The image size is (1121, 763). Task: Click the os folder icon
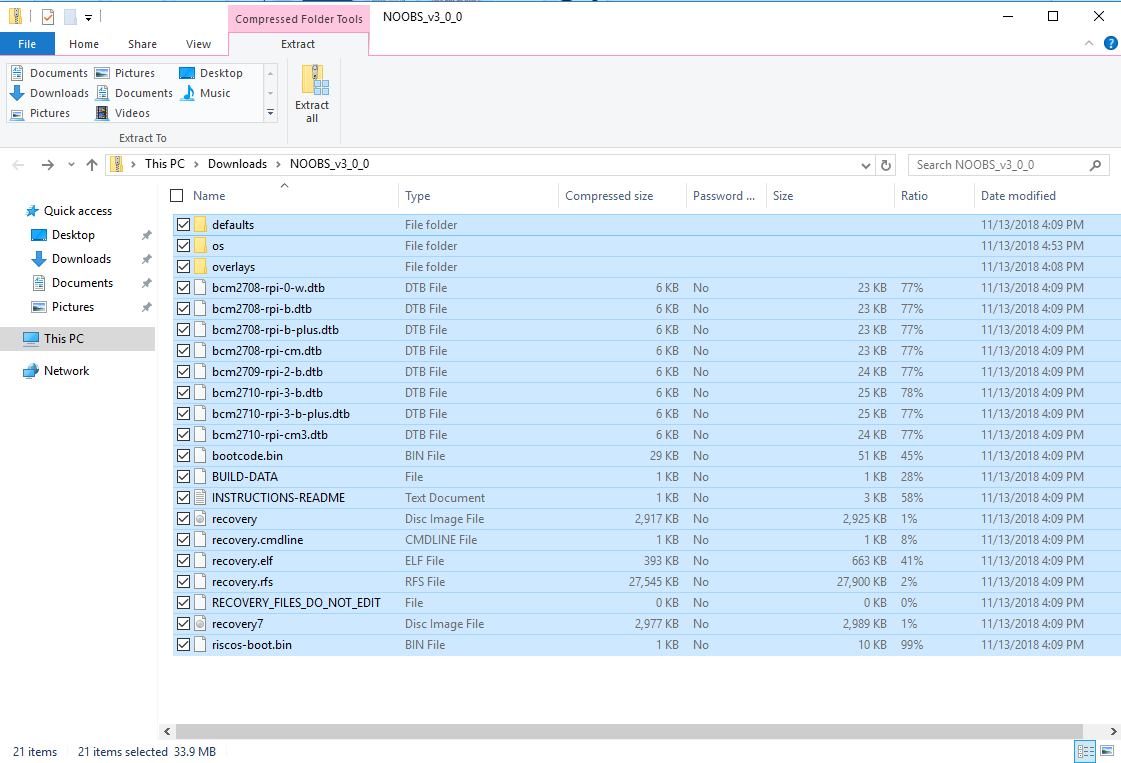[x=200, y=245]
